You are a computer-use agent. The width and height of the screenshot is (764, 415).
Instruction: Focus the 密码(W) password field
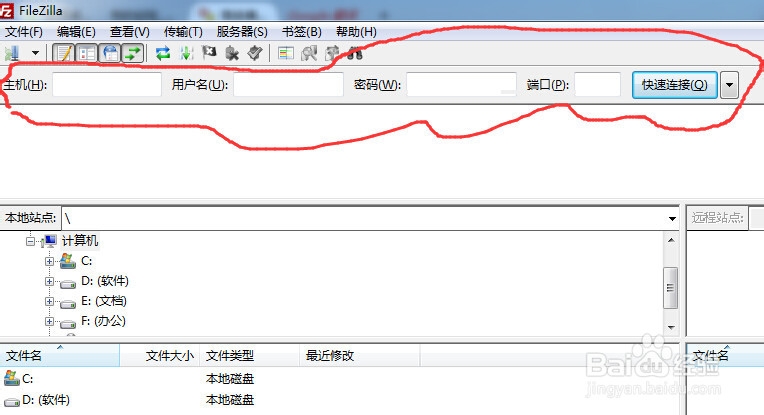461,85
